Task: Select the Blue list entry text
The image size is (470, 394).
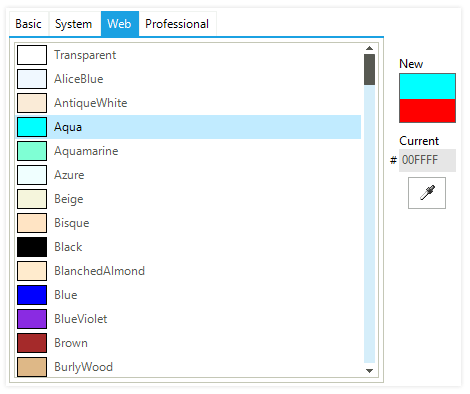Action: pos(66,295)
